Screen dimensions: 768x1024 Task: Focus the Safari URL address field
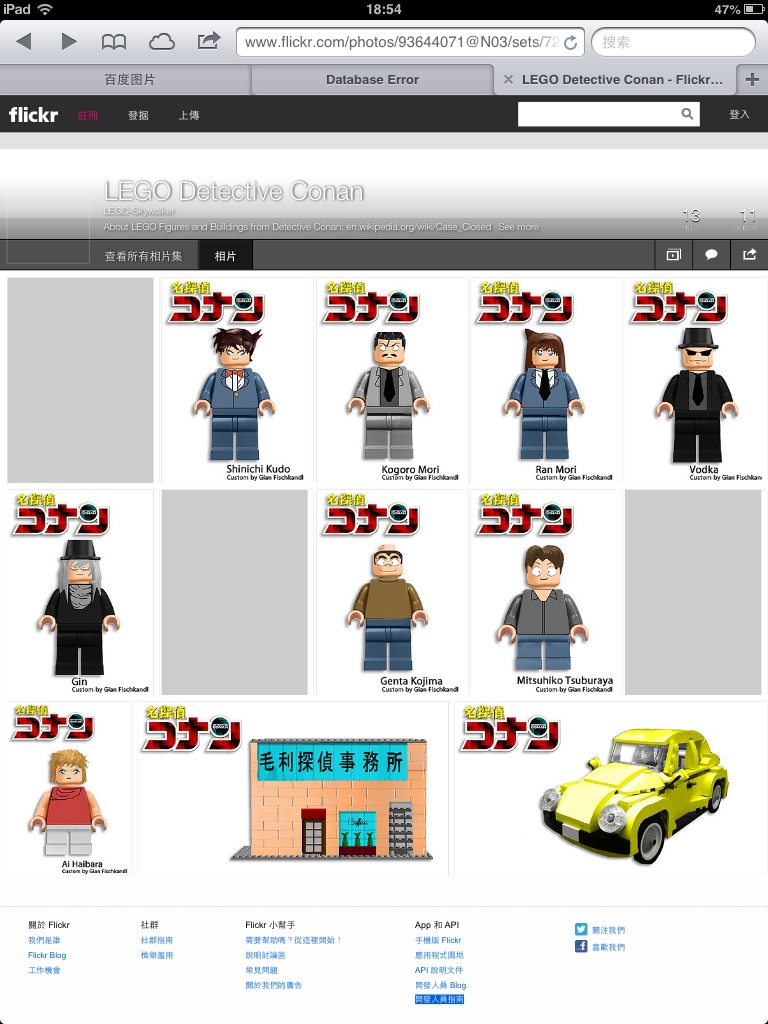pos(411,42)
